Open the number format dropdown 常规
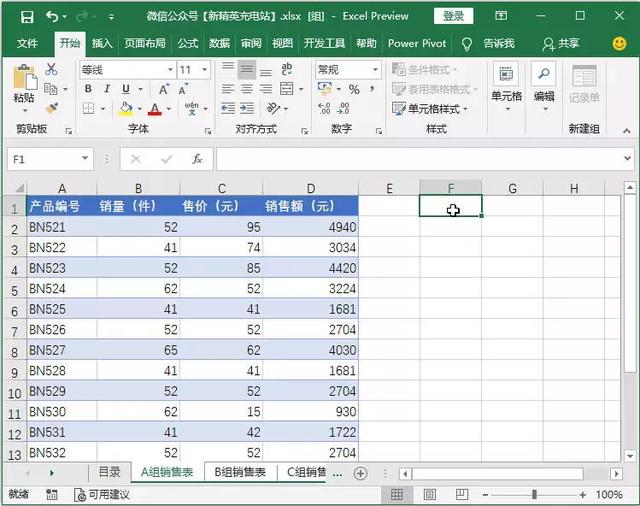Image resolution: width=640 pixels, height=506 pixels. point(375,70)
